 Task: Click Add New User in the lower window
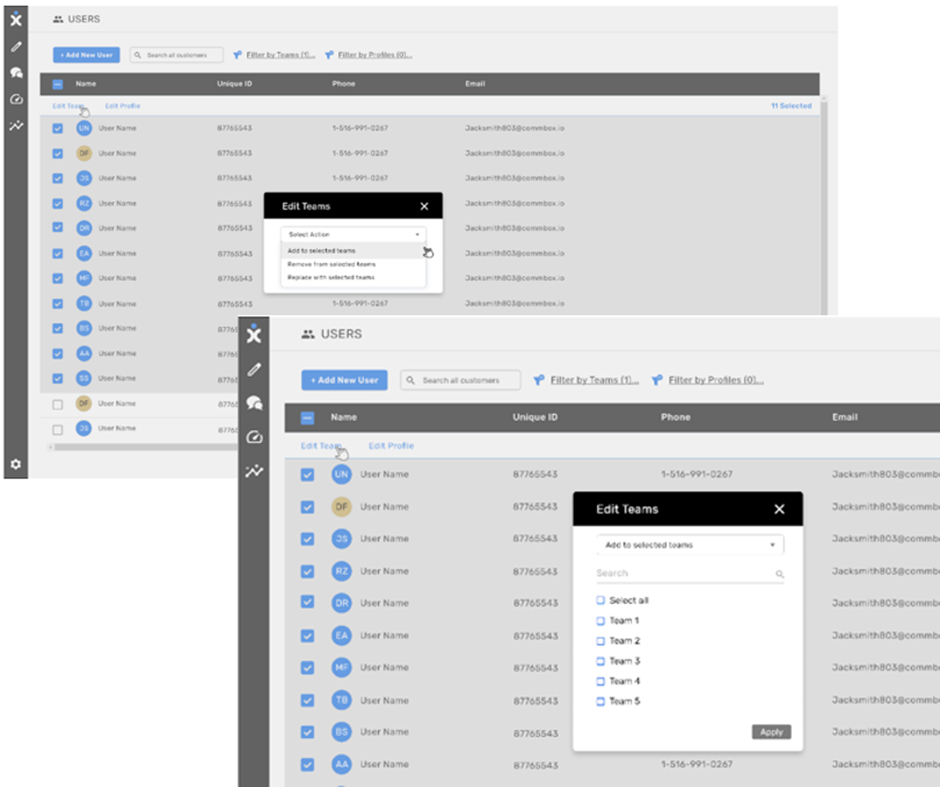[344, 380]
